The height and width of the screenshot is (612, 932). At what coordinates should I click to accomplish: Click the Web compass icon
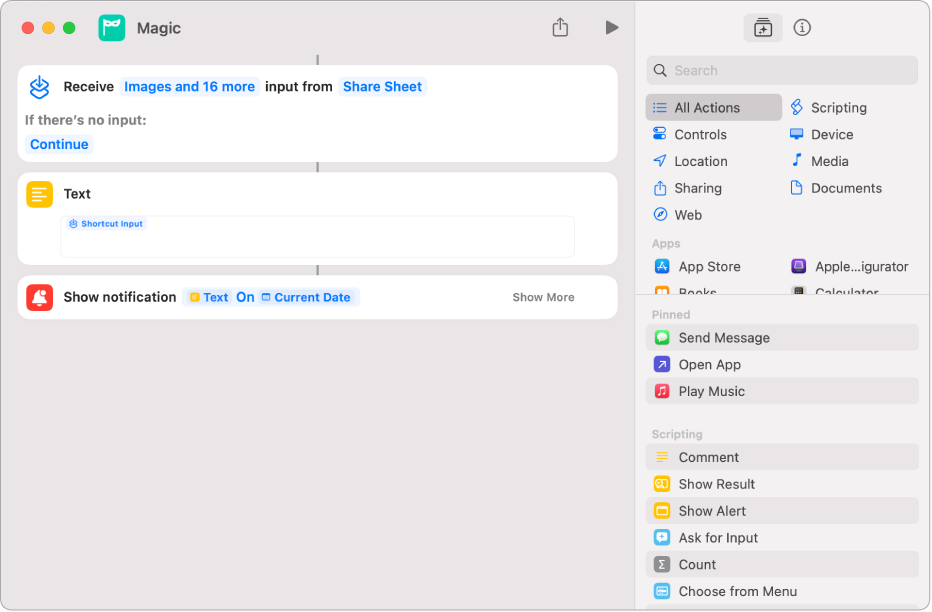click(660, 214)
